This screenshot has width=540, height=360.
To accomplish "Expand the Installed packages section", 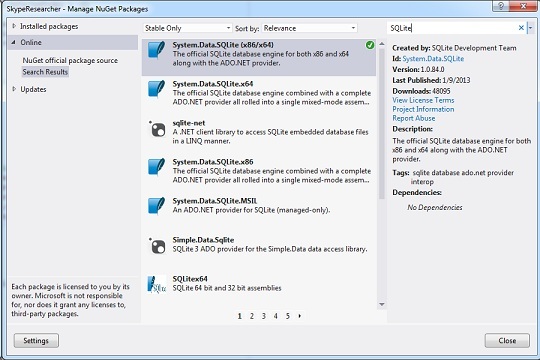I will (x=14, y=26).
